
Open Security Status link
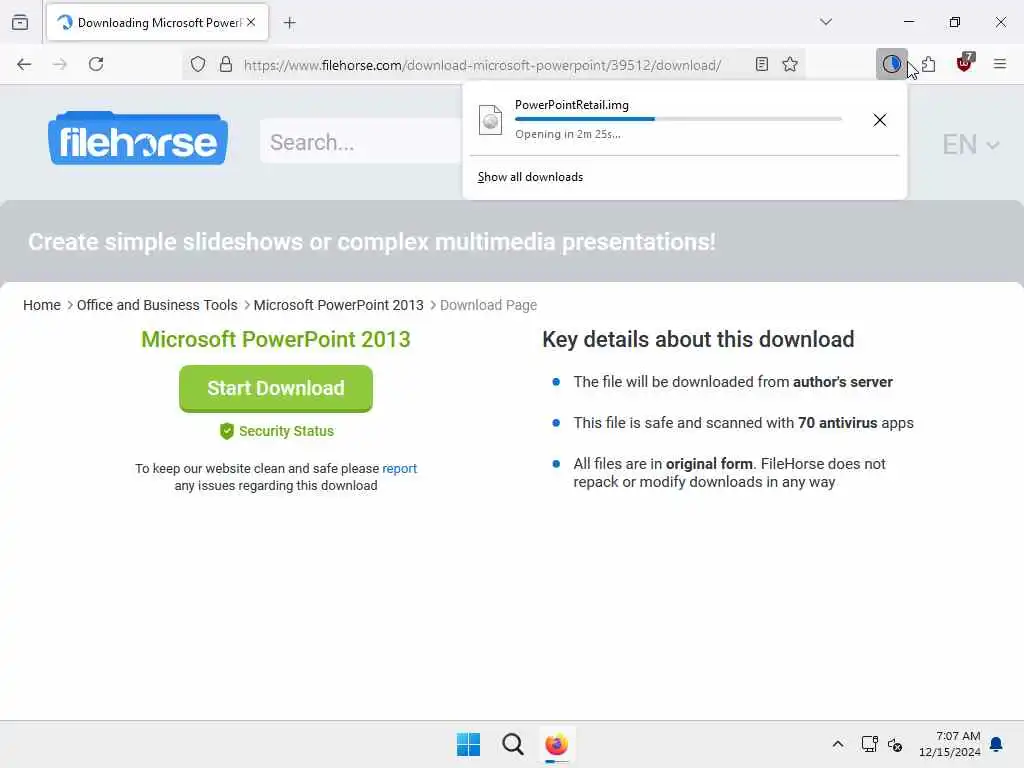pos(286,431)
